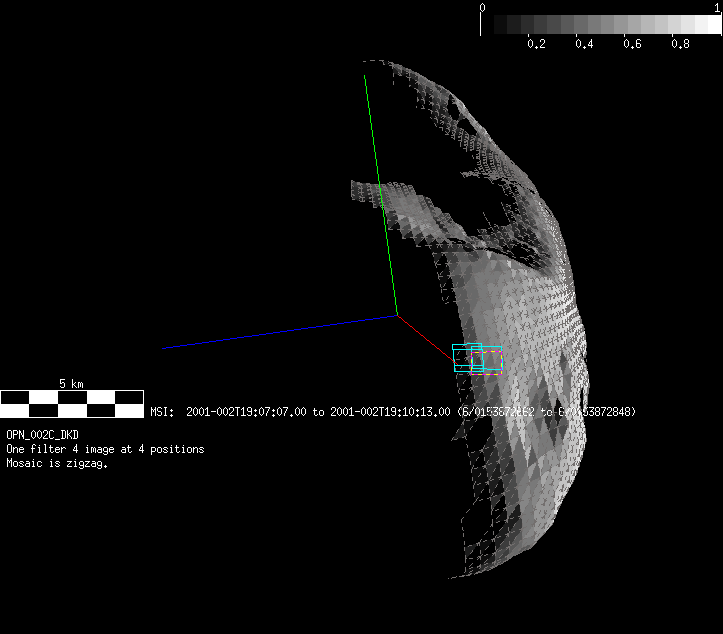Click the 5 km scale label
Image resolution: width=723 pixels, height=634 pixels.
(x=71, y=384)
